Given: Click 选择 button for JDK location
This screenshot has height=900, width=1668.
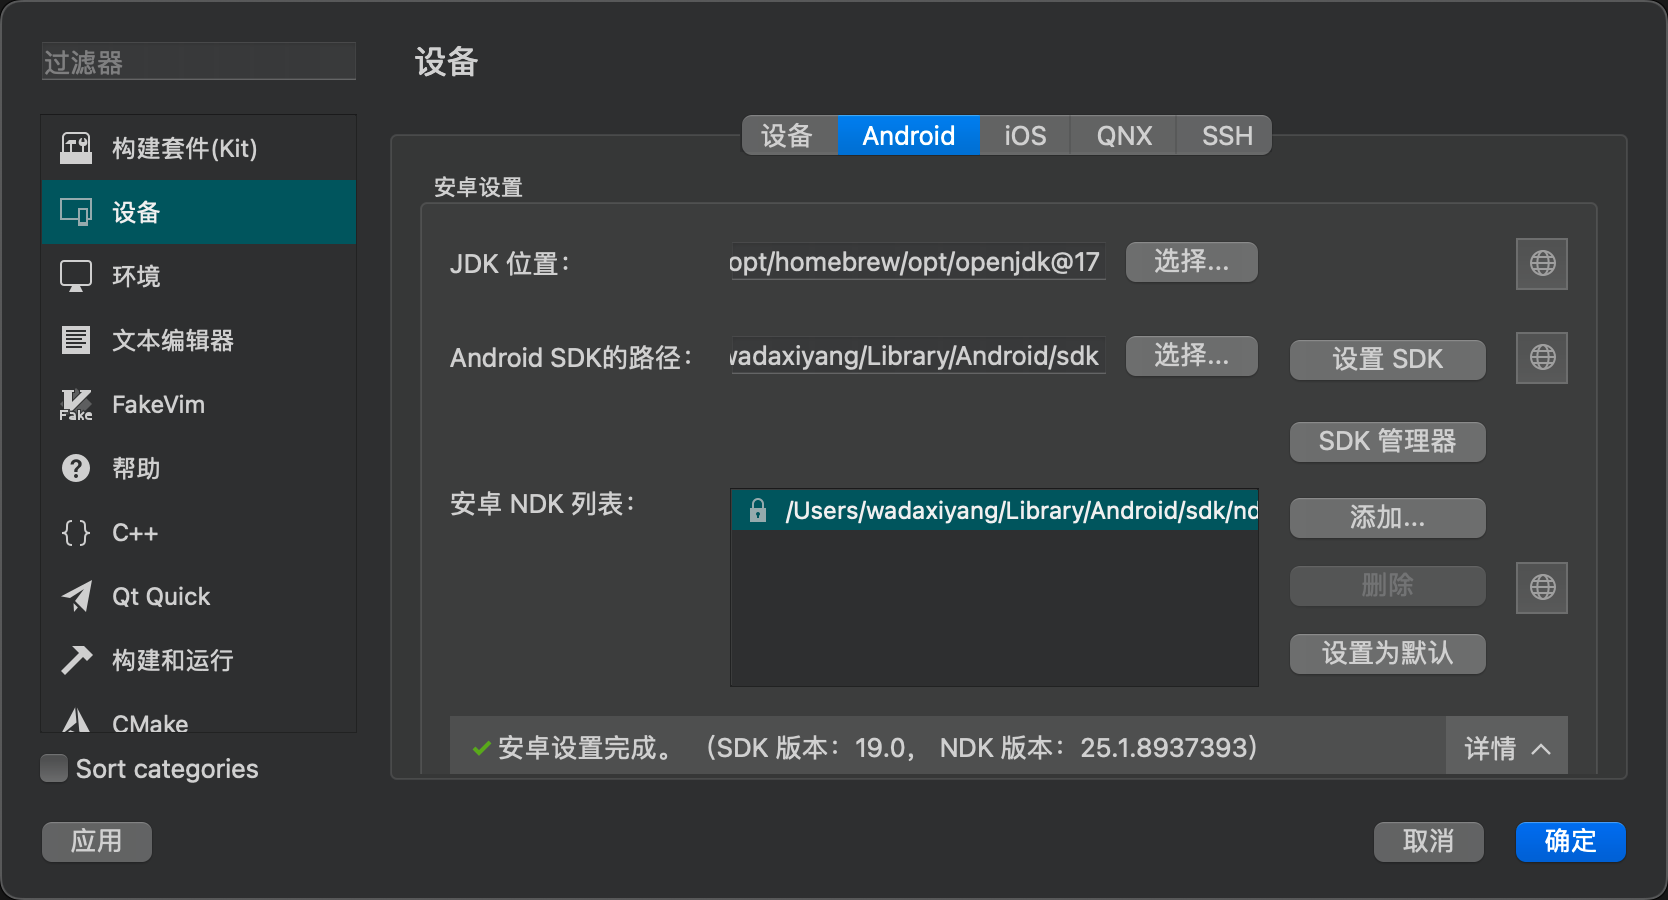Looking at the screenshot, I should 1192,262.
